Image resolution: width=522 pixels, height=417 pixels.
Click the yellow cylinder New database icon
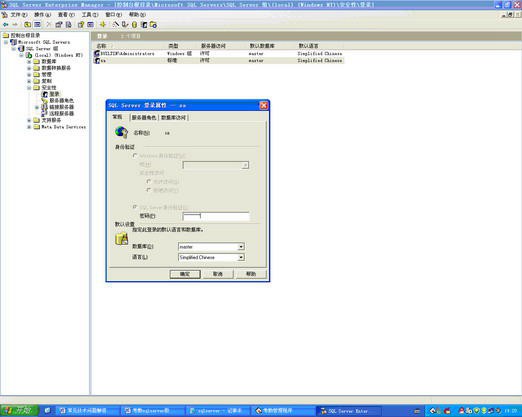tap(134, 25)
